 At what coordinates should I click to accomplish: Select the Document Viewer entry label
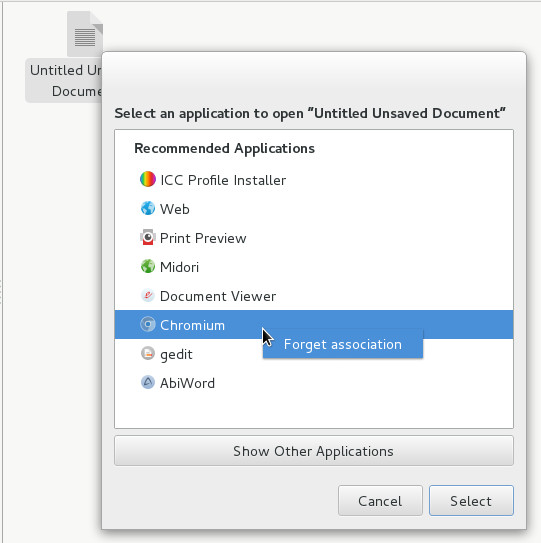pos(218,296)
